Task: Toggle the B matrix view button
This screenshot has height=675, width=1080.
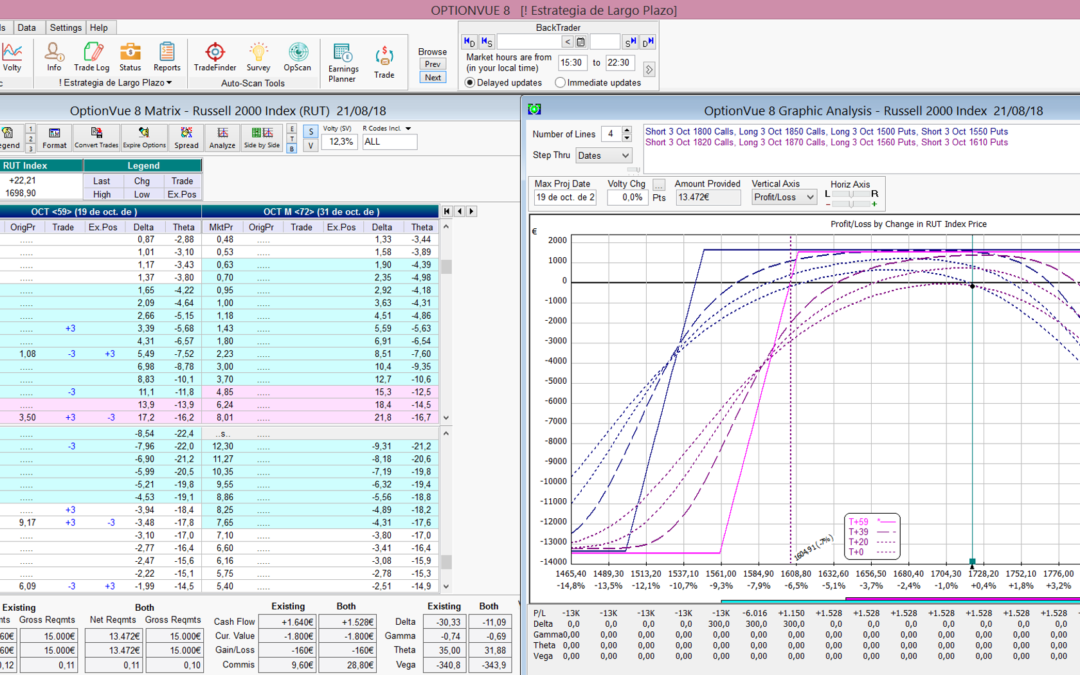Action: (292, 149)
